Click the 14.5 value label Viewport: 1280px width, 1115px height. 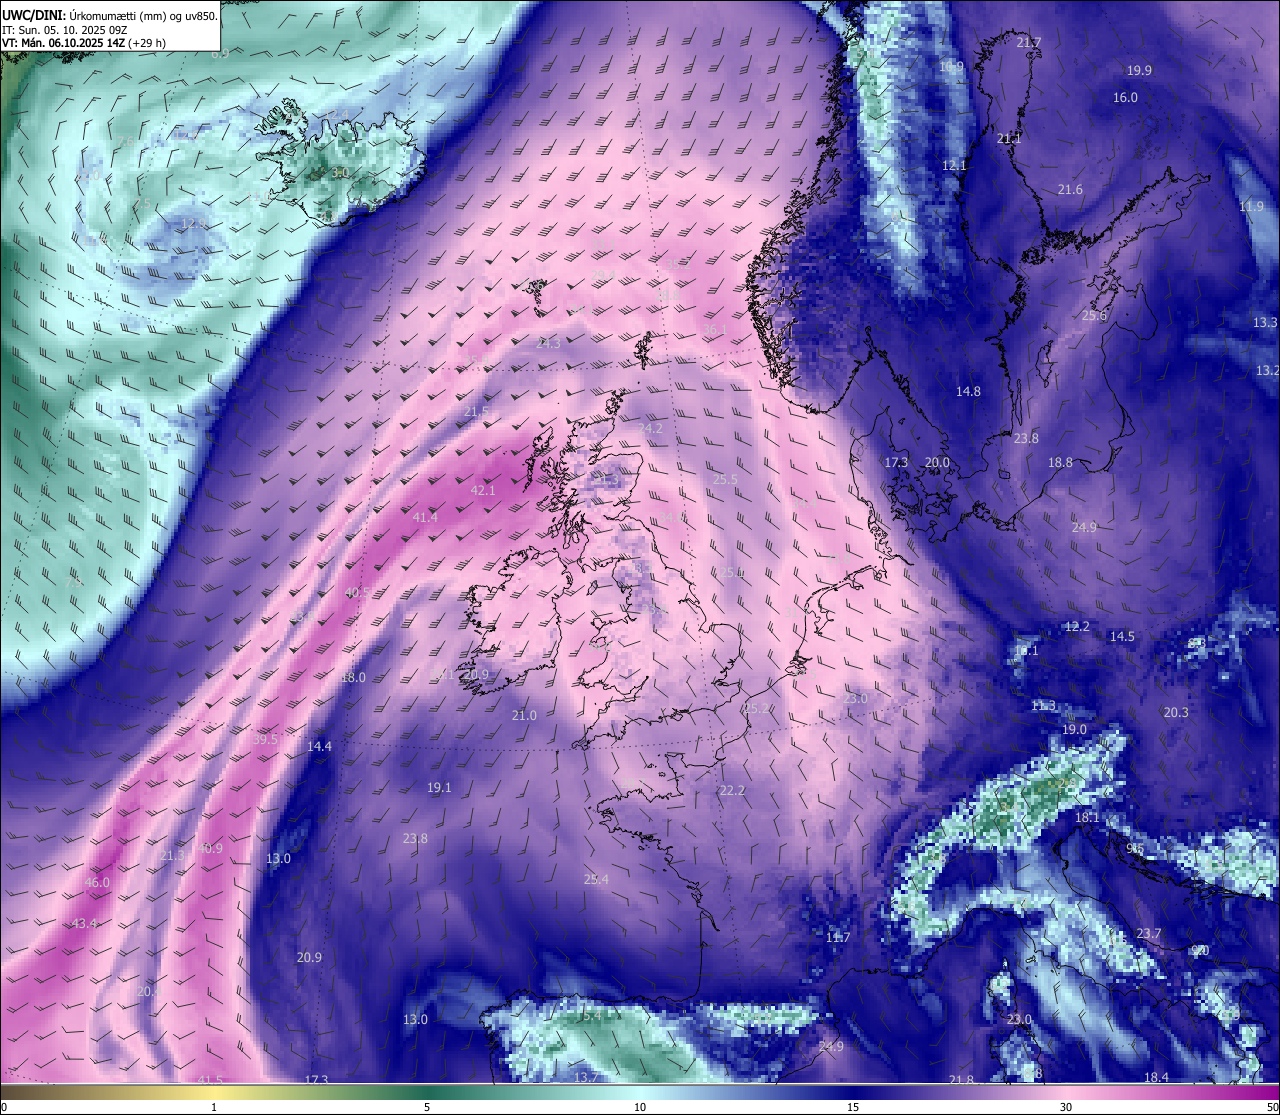point(1122,636)
